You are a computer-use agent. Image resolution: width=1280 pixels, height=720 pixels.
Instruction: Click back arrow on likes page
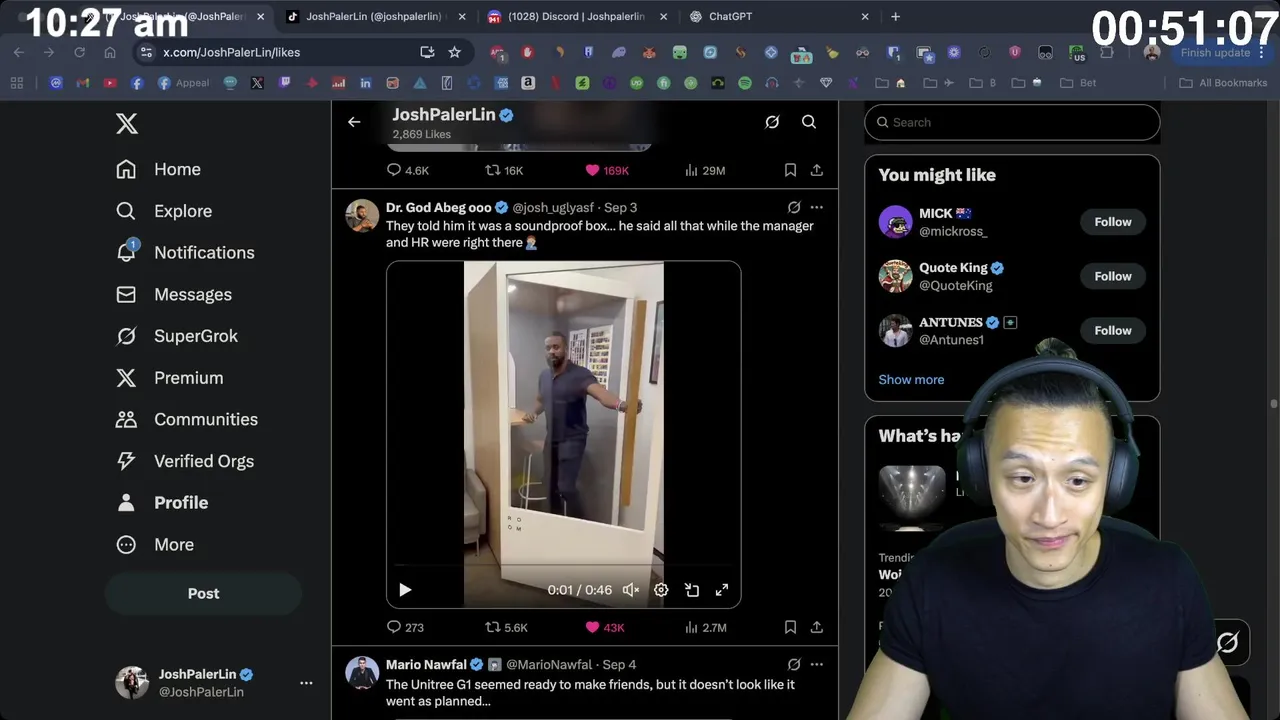(x=354, y=122)
